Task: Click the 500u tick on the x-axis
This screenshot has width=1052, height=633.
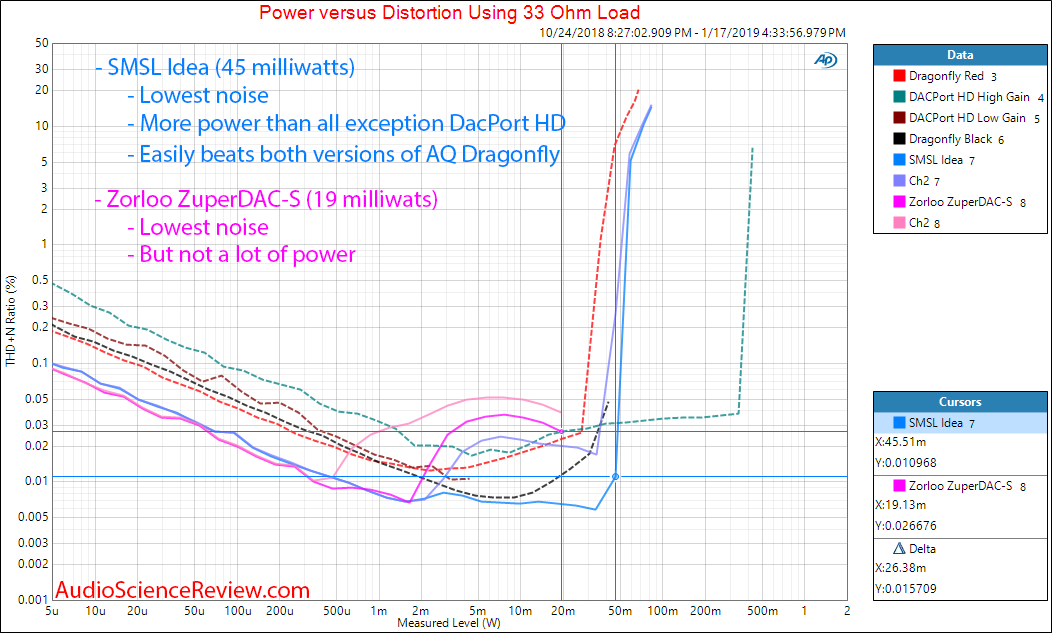Action: pyautogui.click(x=336, y=610)
